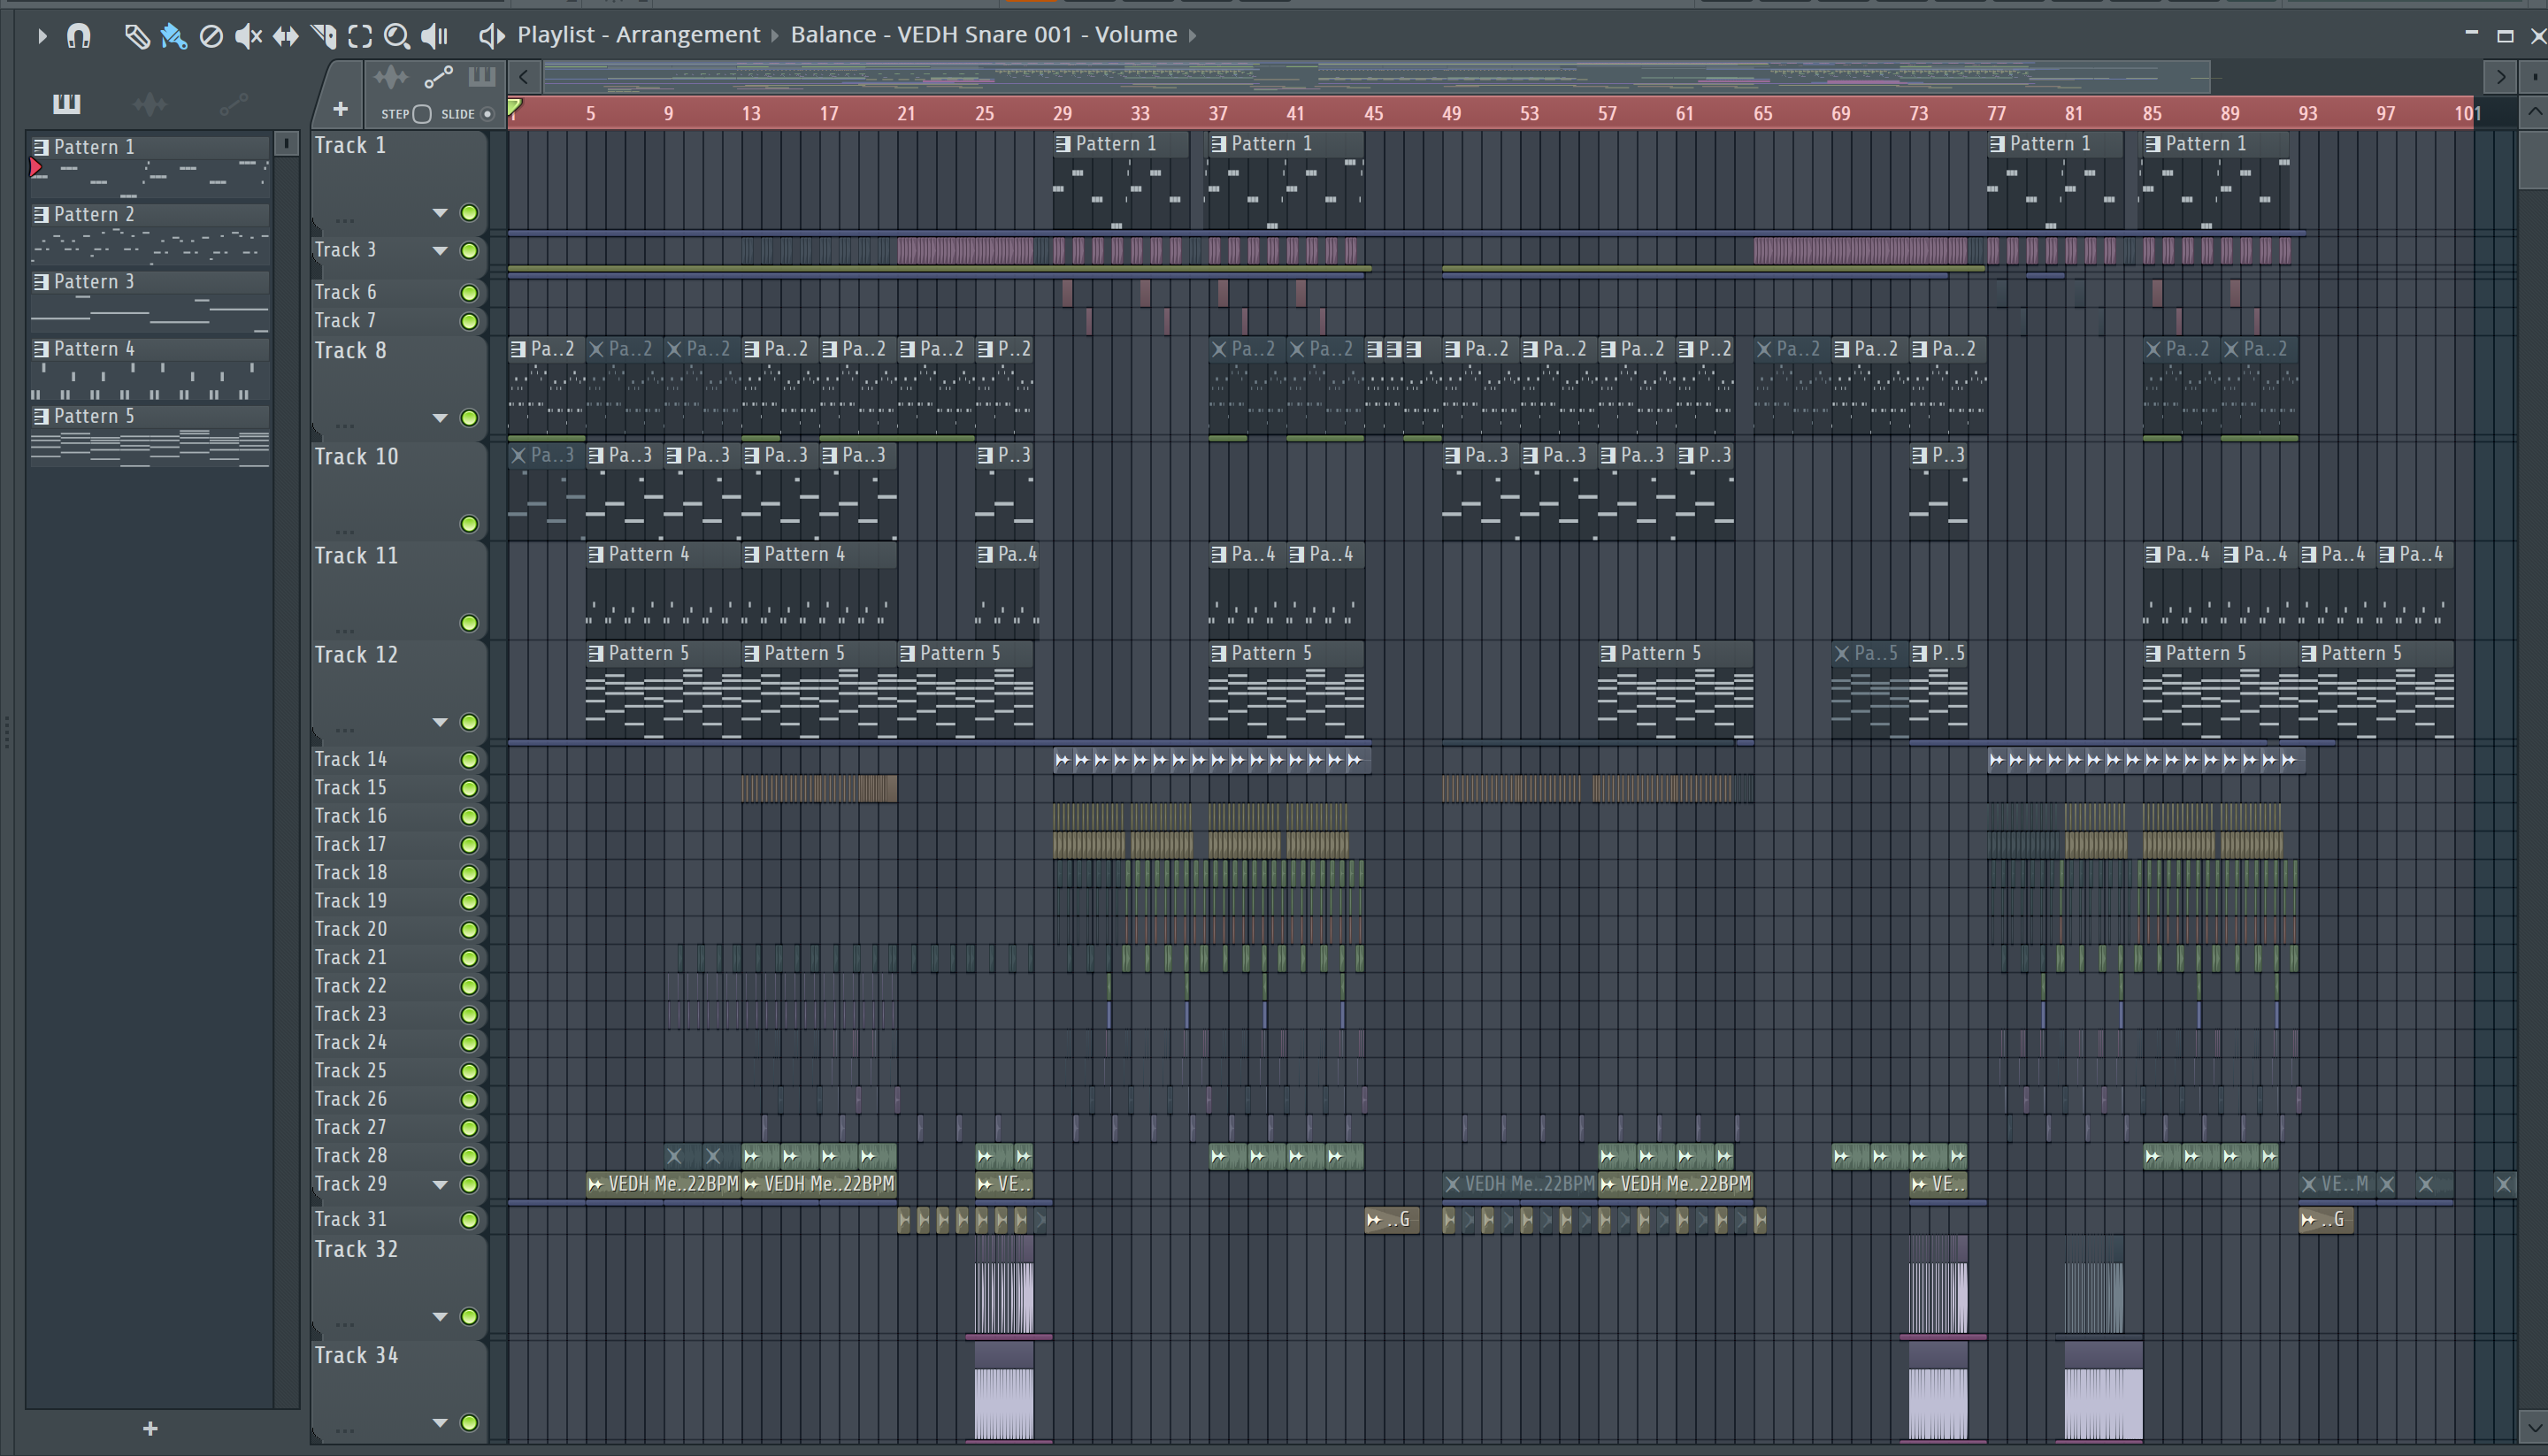Enable the STEP editing toggle
Screen dimensions: 2548x1456
coord(422,114)
